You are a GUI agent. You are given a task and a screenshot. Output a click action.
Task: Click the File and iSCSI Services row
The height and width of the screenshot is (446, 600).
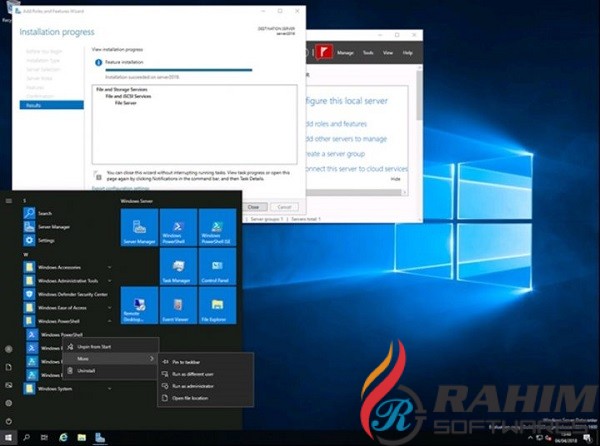pos(128,96)
